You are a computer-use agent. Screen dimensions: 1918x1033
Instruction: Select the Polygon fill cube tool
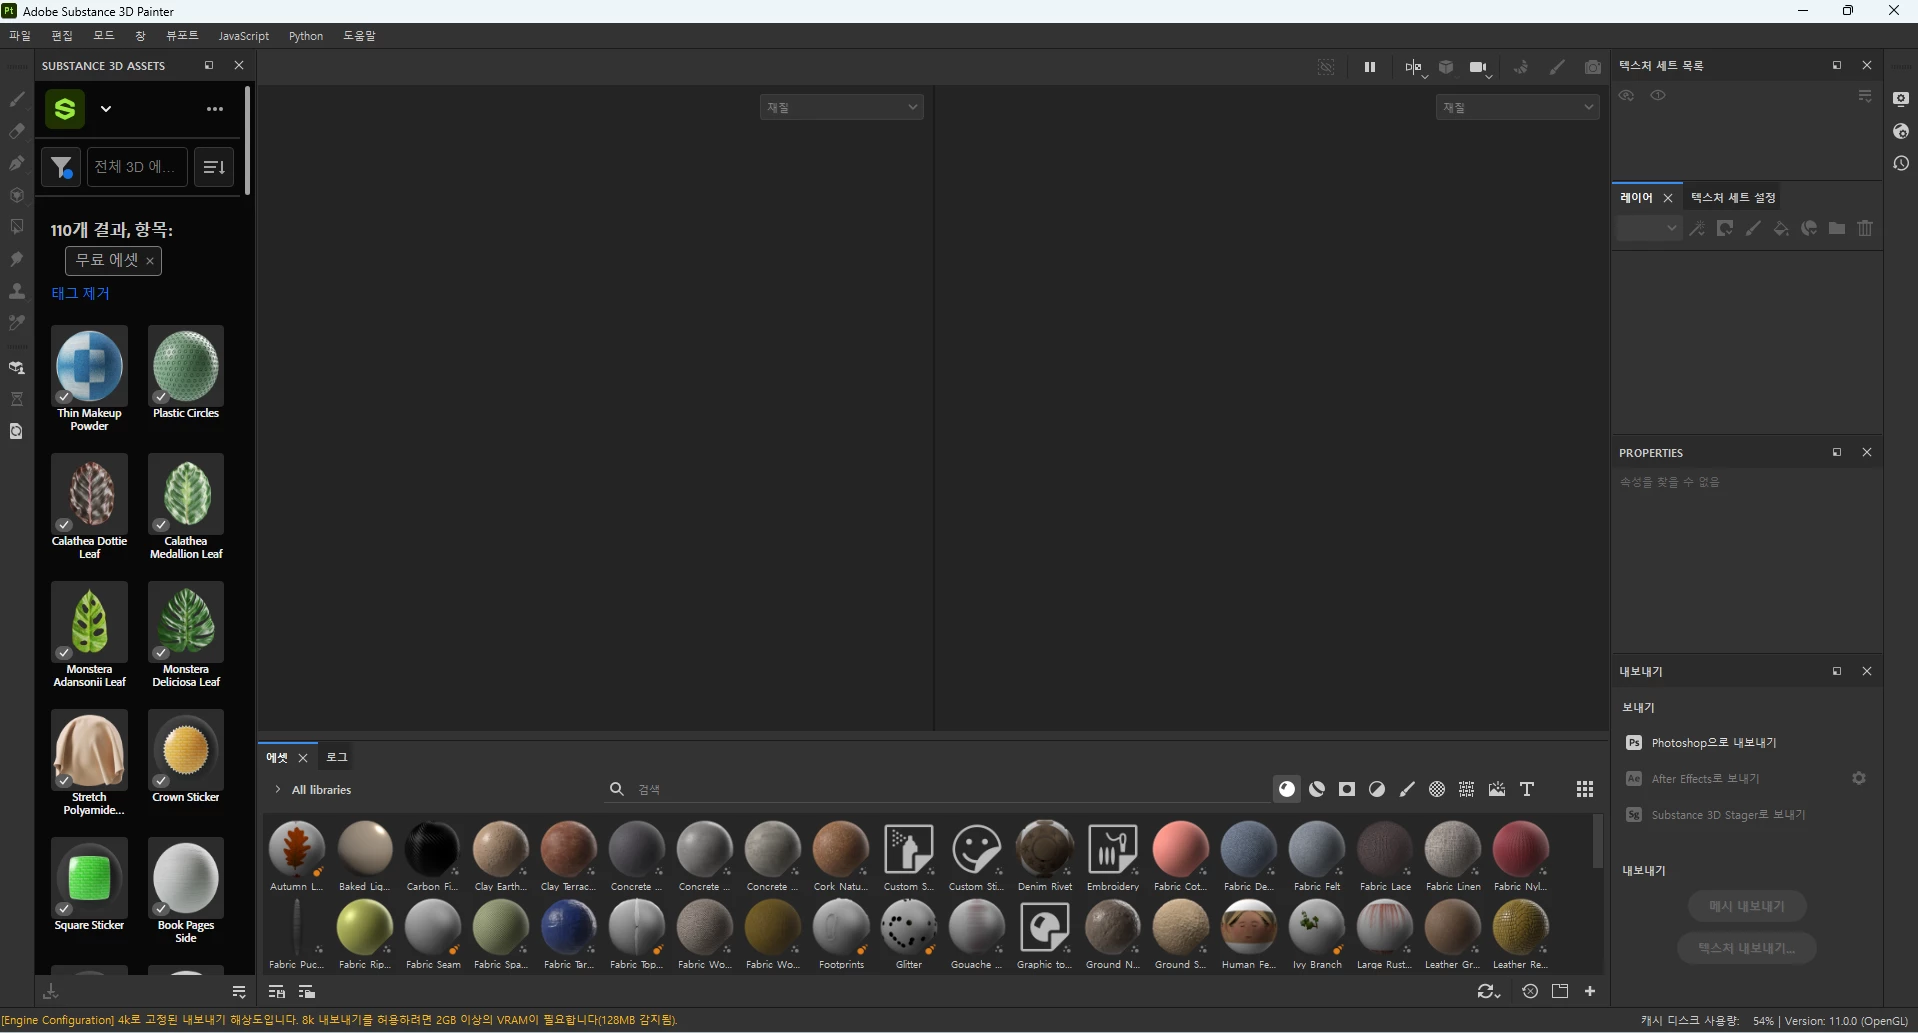pos(17,195)
